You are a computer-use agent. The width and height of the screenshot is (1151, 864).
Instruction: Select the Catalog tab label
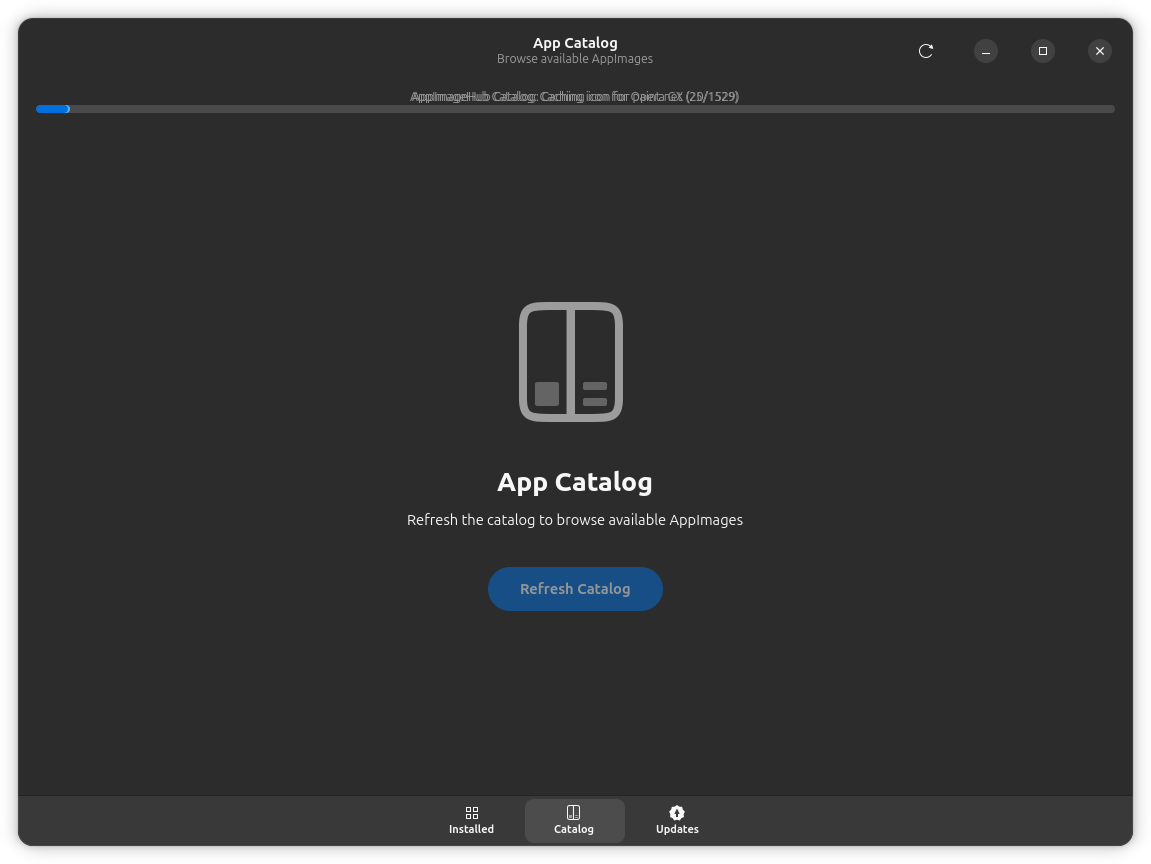[574, 829]
